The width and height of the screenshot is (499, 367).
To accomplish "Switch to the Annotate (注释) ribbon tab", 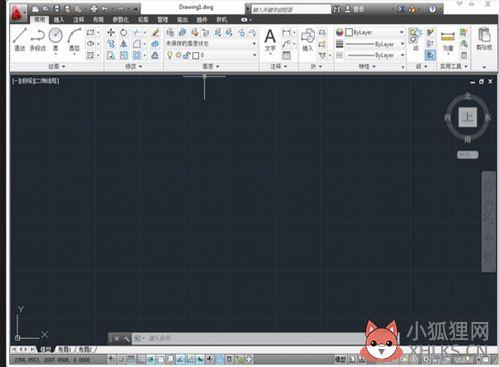I will tap(79, 20).
